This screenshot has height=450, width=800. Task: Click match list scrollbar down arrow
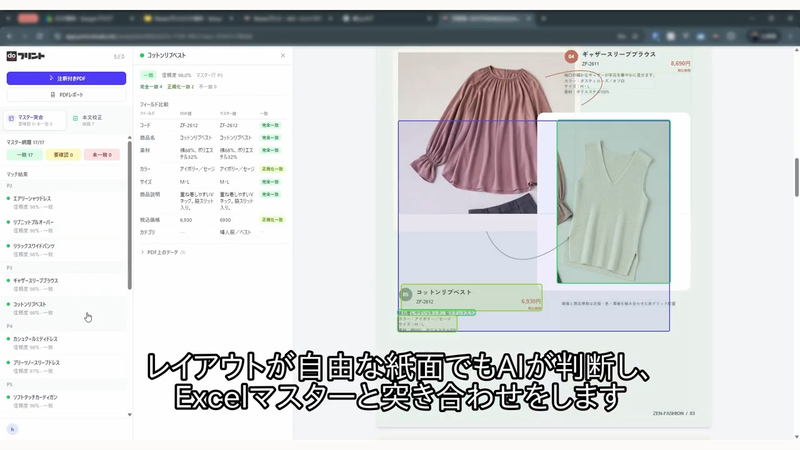coord(130,415)
